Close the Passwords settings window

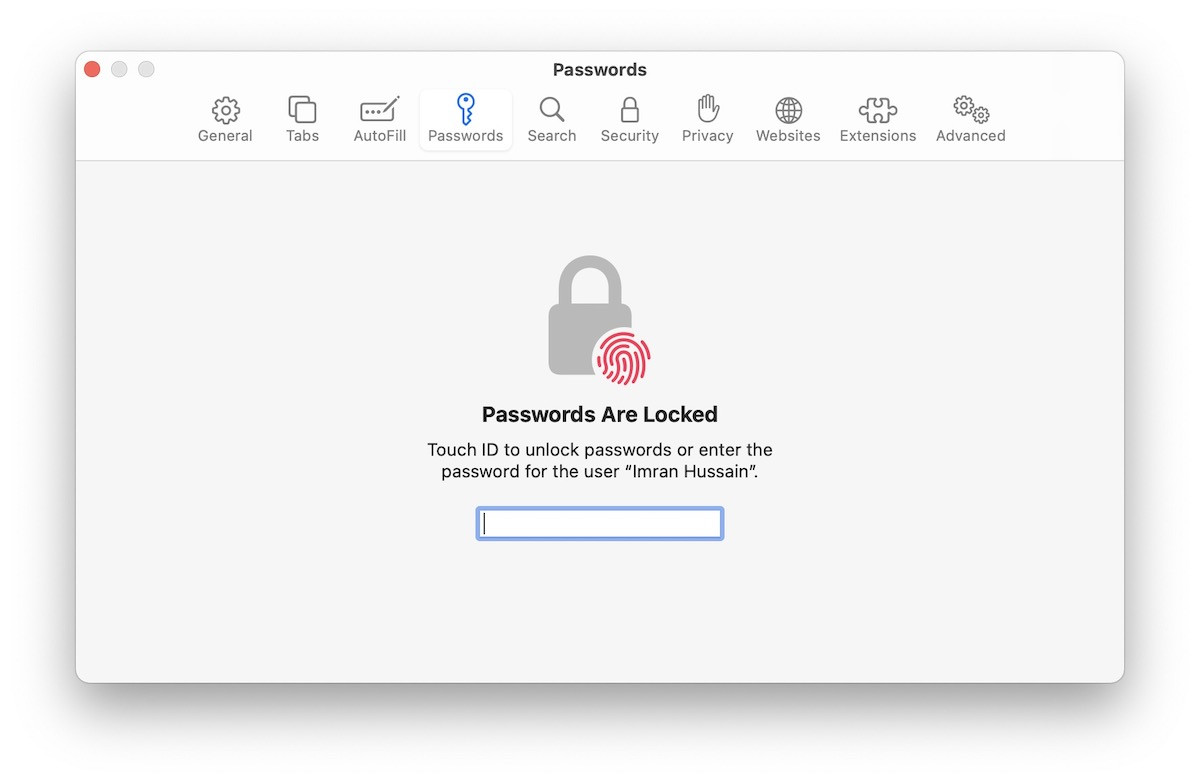point(92,69)
